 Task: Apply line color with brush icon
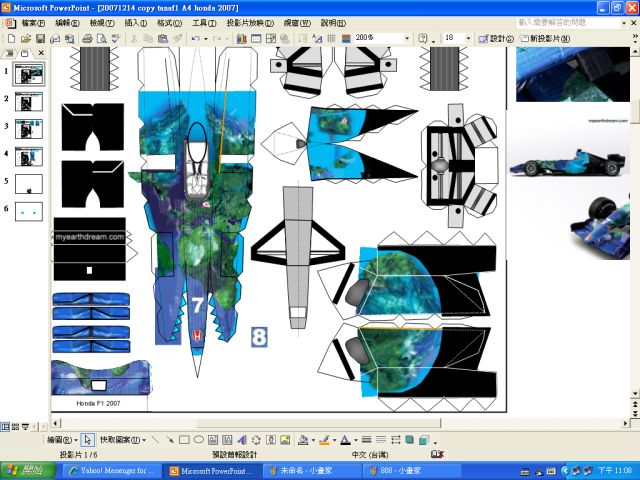point(324,440)
